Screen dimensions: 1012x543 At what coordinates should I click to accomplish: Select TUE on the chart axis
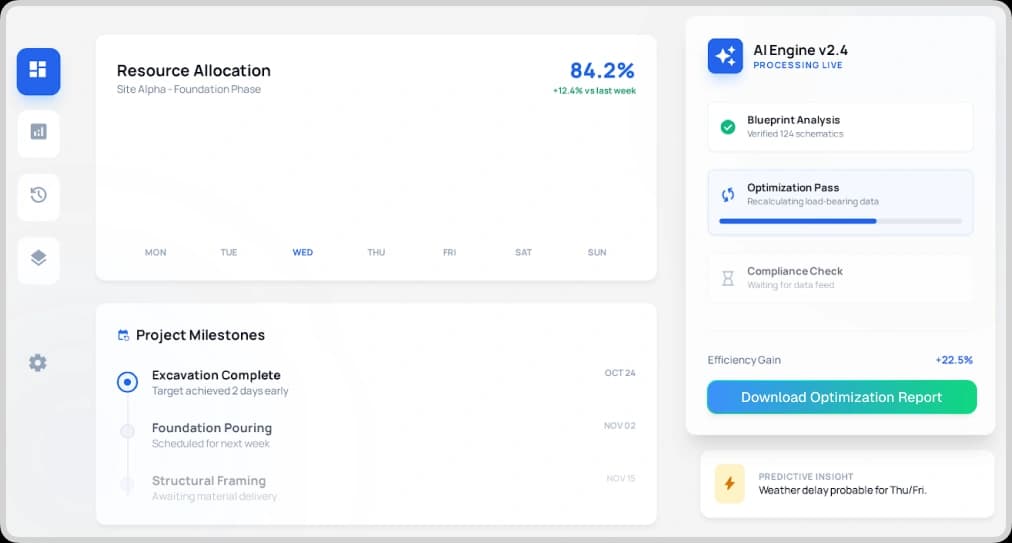point(229,252)
